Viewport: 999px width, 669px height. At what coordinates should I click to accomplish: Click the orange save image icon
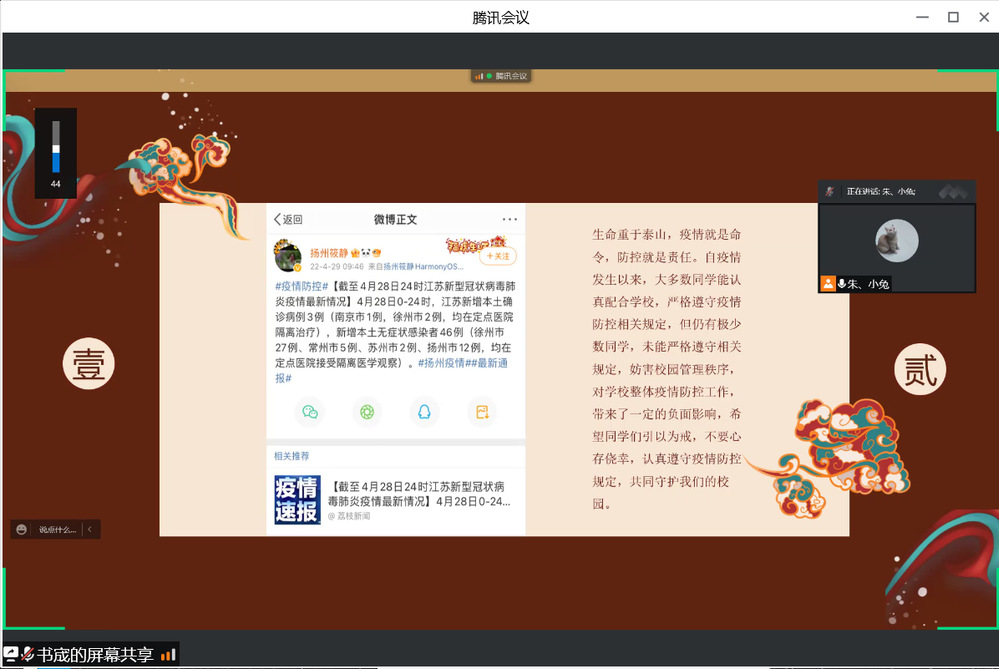[x=482, y=412]
